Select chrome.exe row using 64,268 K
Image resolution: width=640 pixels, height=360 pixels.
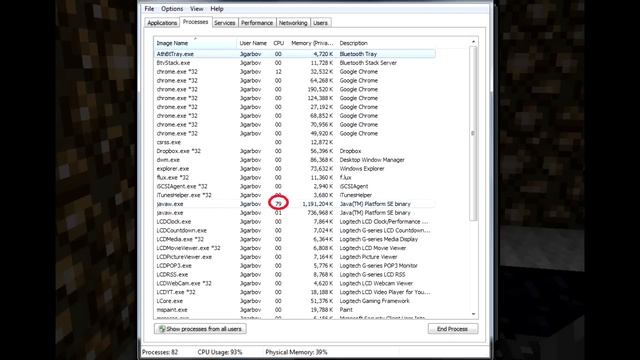click(294, 80)
